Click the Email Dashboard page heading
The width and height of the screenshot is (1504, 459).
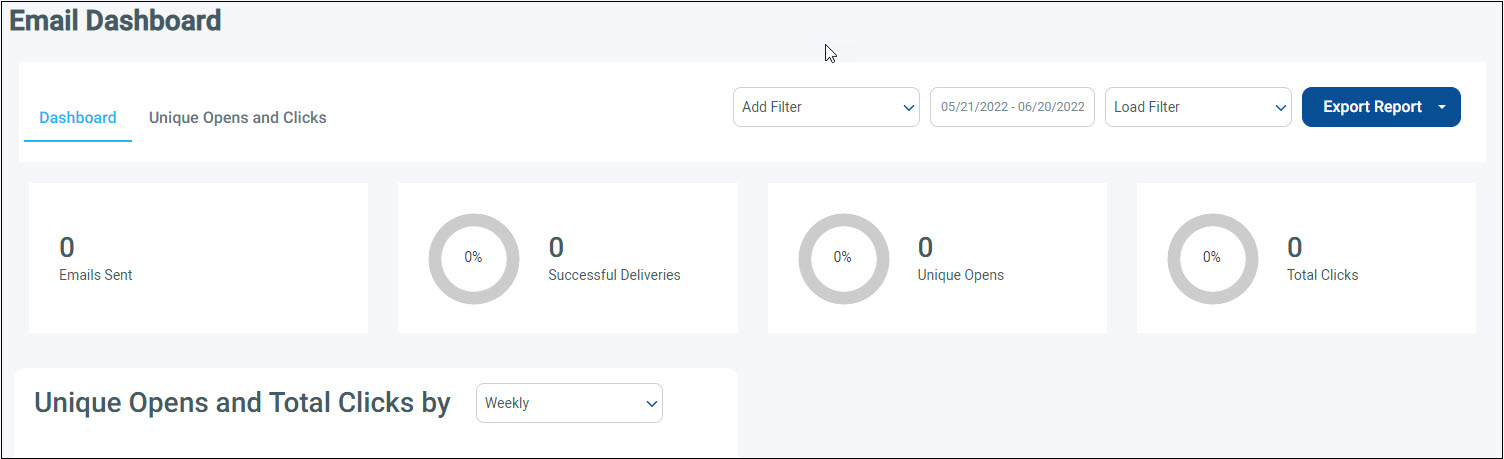click(x=115, y=20)
